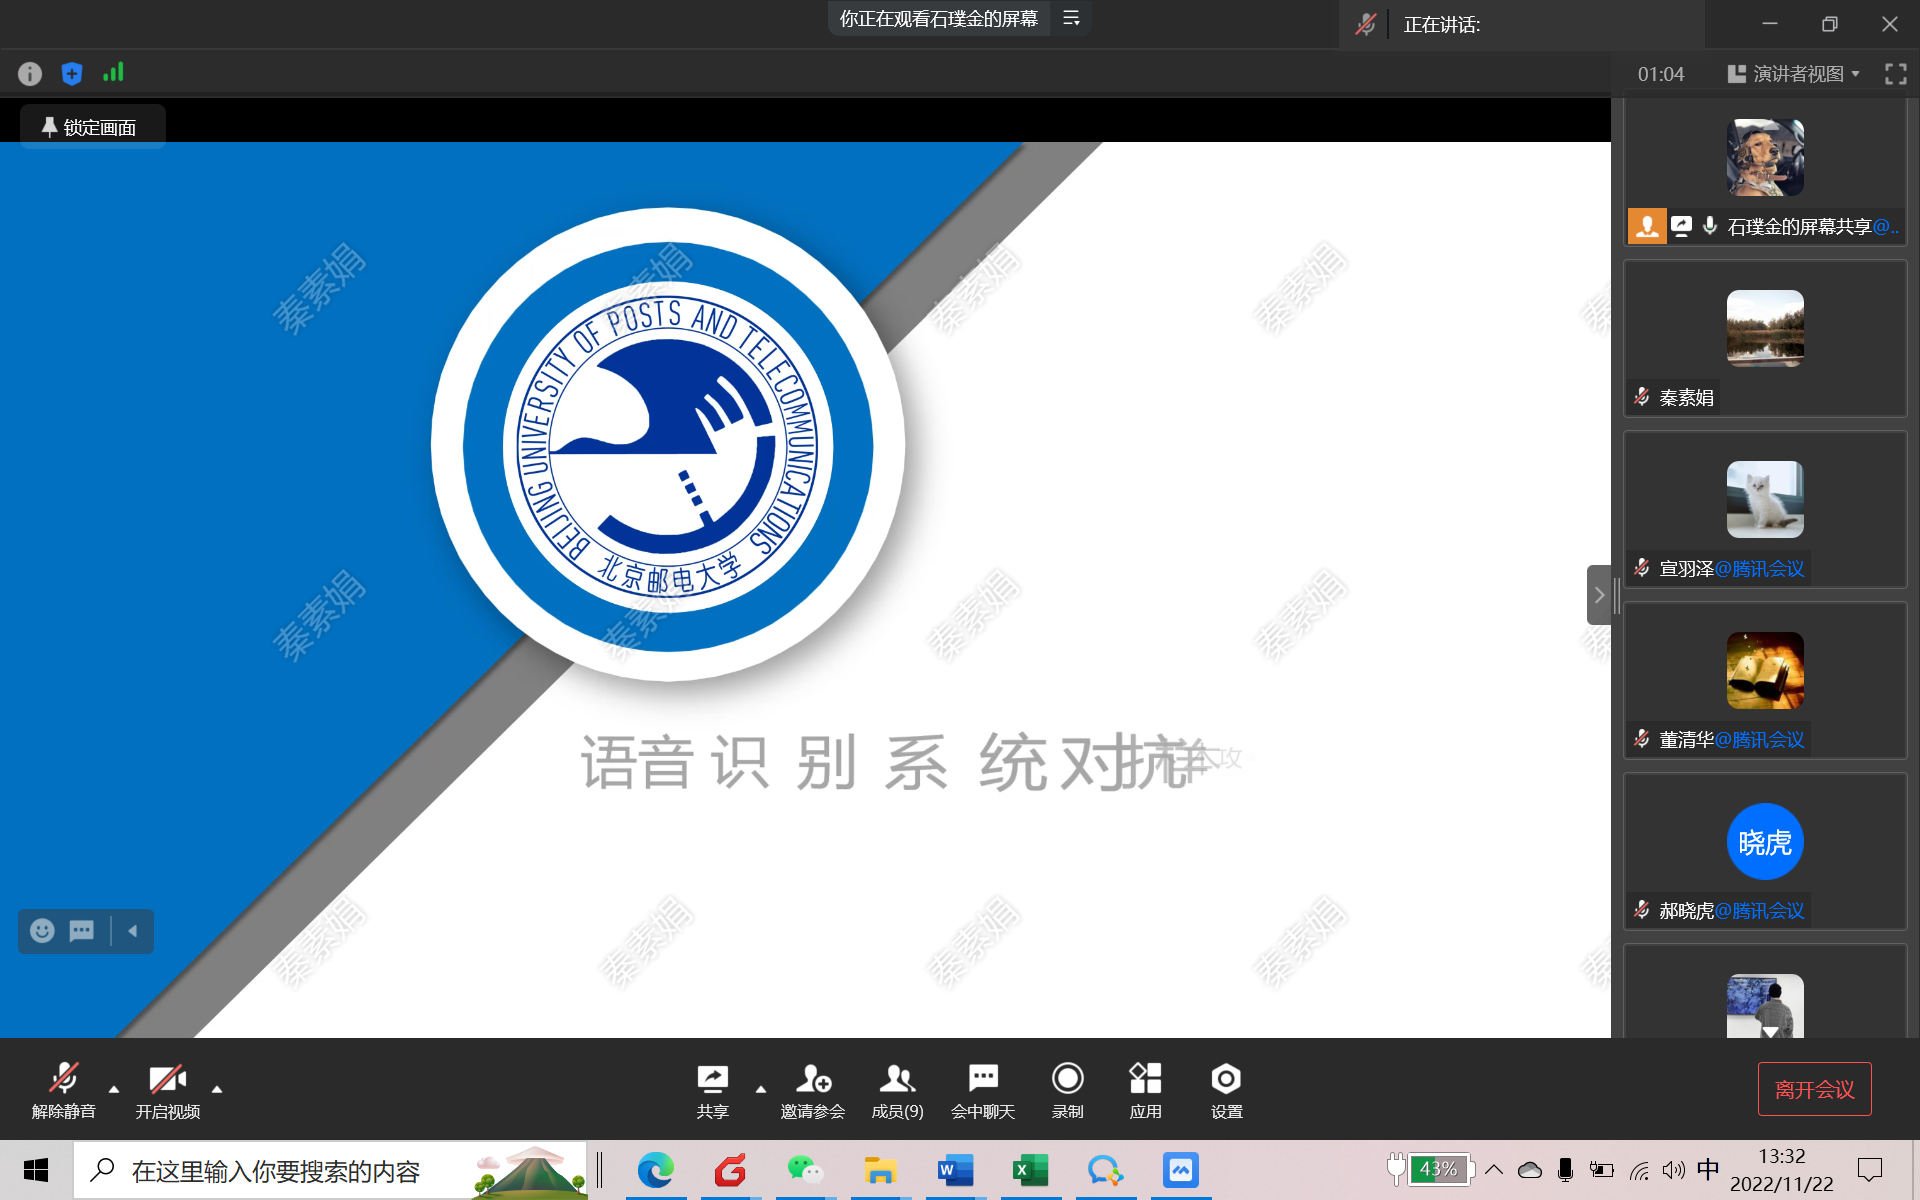Open File Explorer from taskbar

pos(881,1170)
